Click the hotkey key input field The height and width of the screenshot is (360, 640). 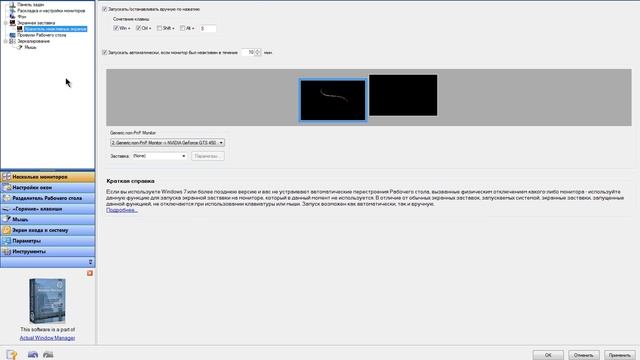208,28
